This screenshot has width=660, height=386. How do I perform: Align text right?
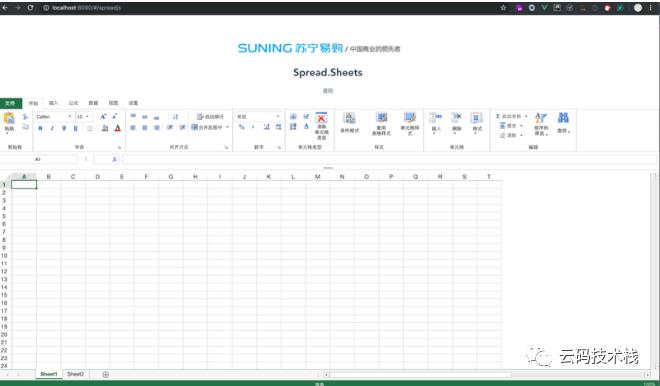(x=157, y=128)
